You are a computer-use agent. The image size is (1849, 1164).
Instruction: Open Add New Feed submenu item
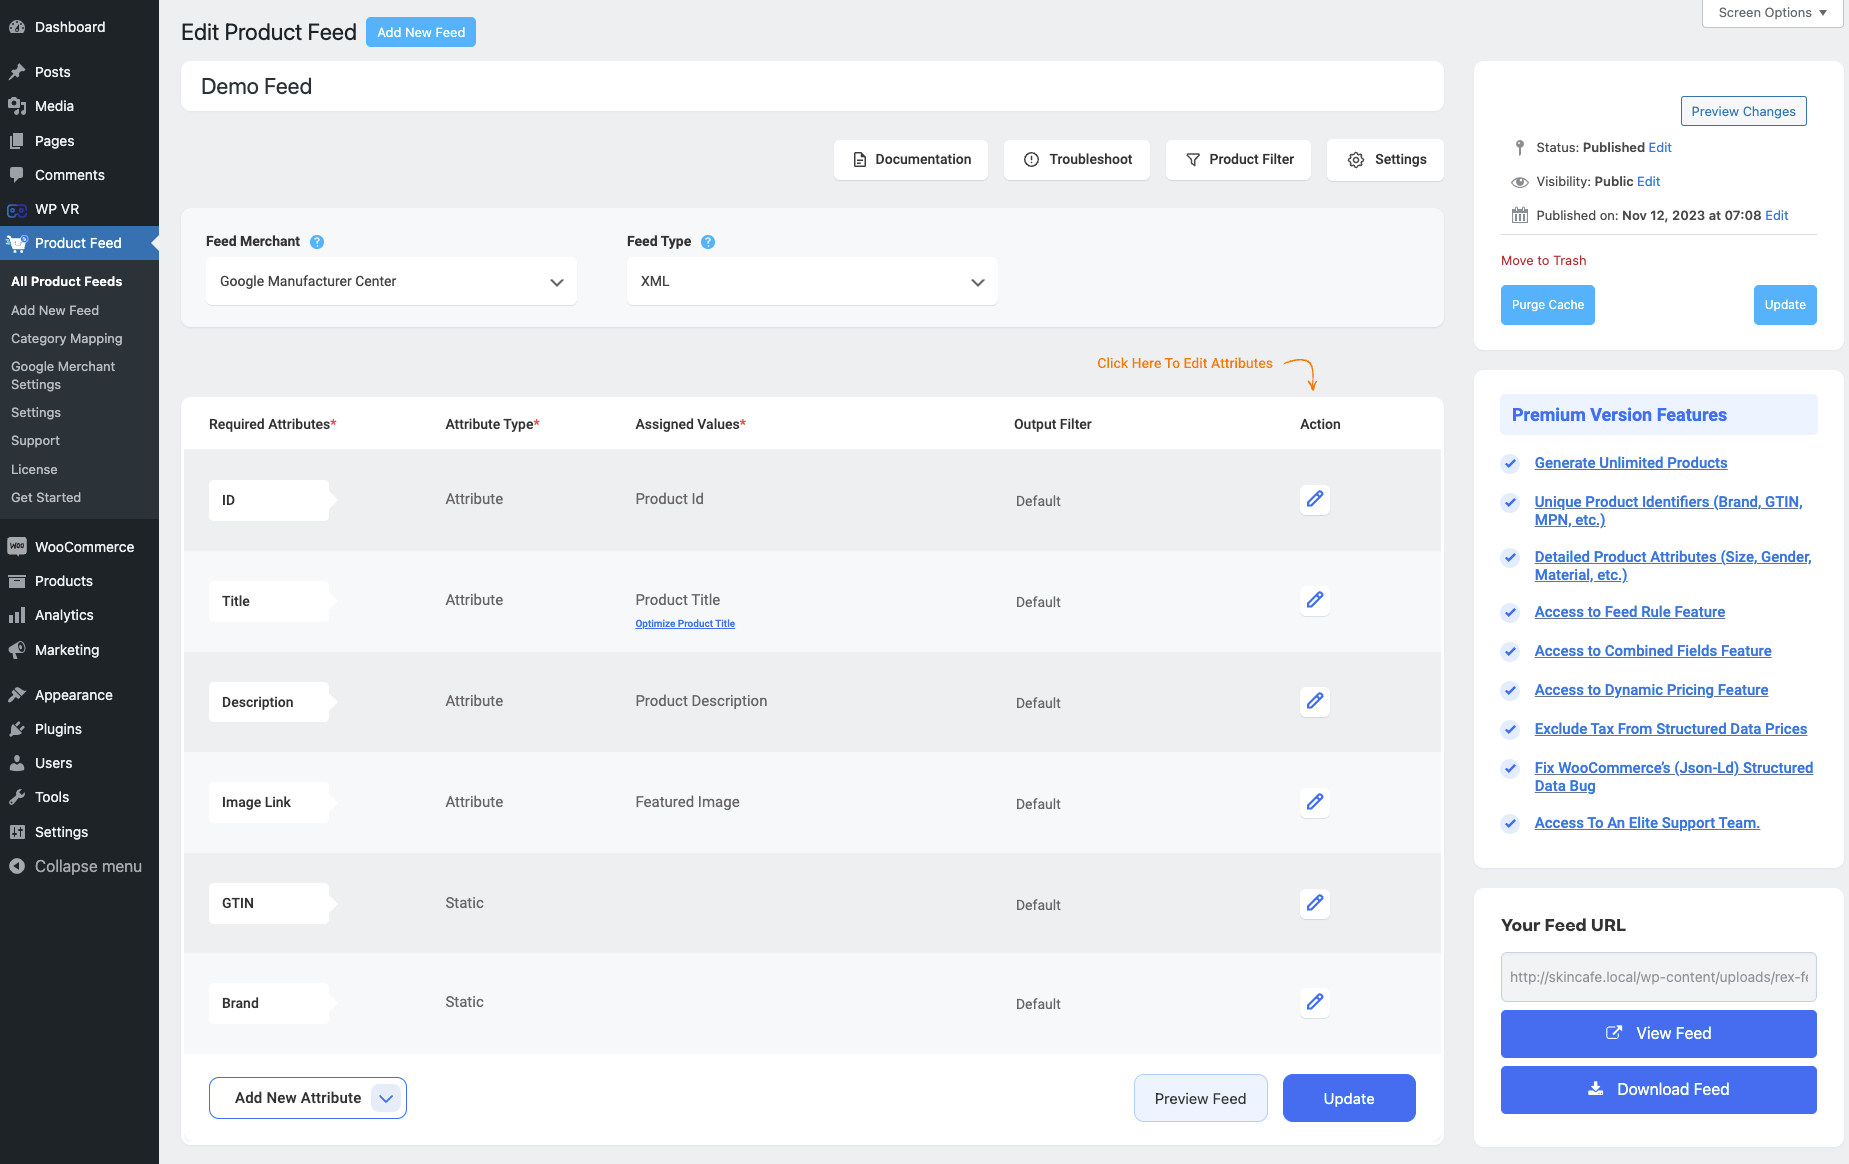coord(55,311)
